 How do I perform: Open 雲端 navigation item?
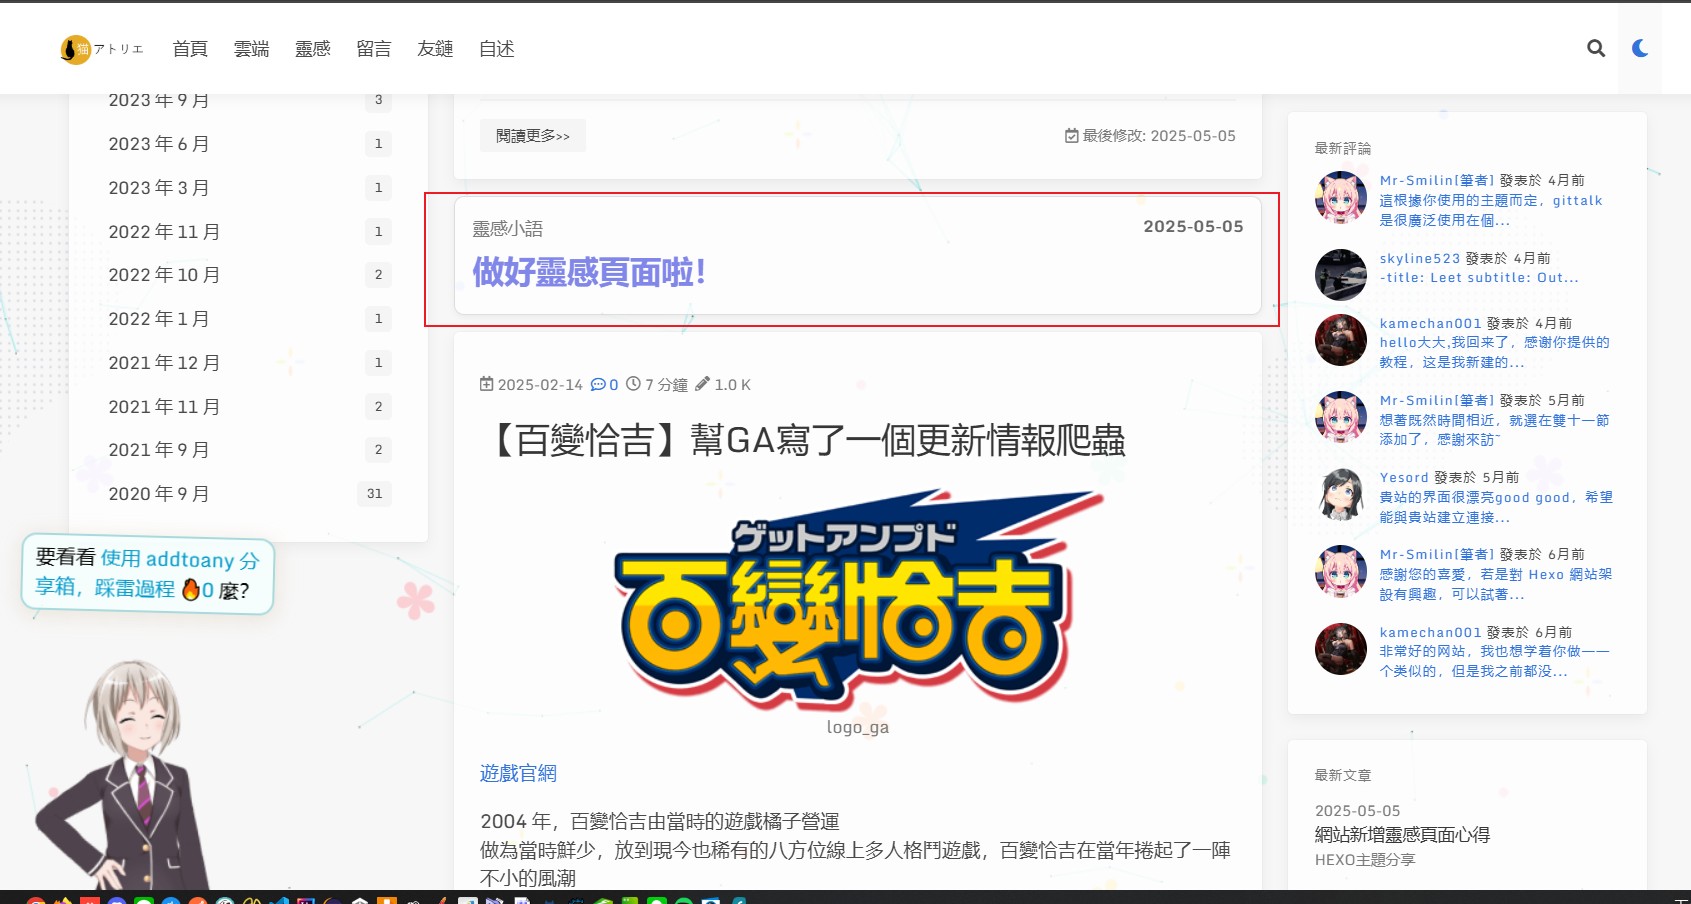[x=251, y=48]
